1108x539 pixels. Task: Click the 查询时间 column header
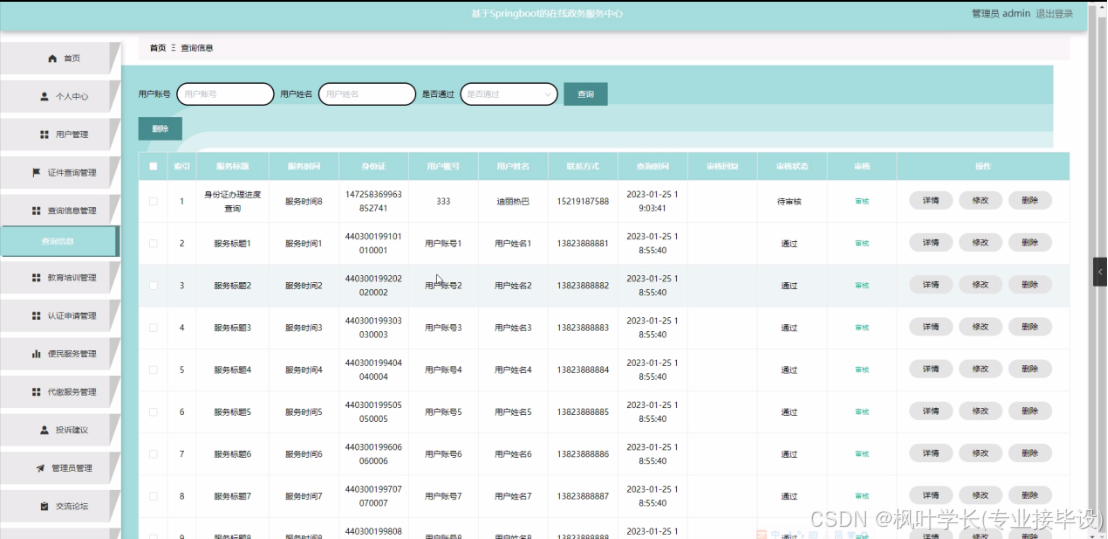[x=652, y=167]
